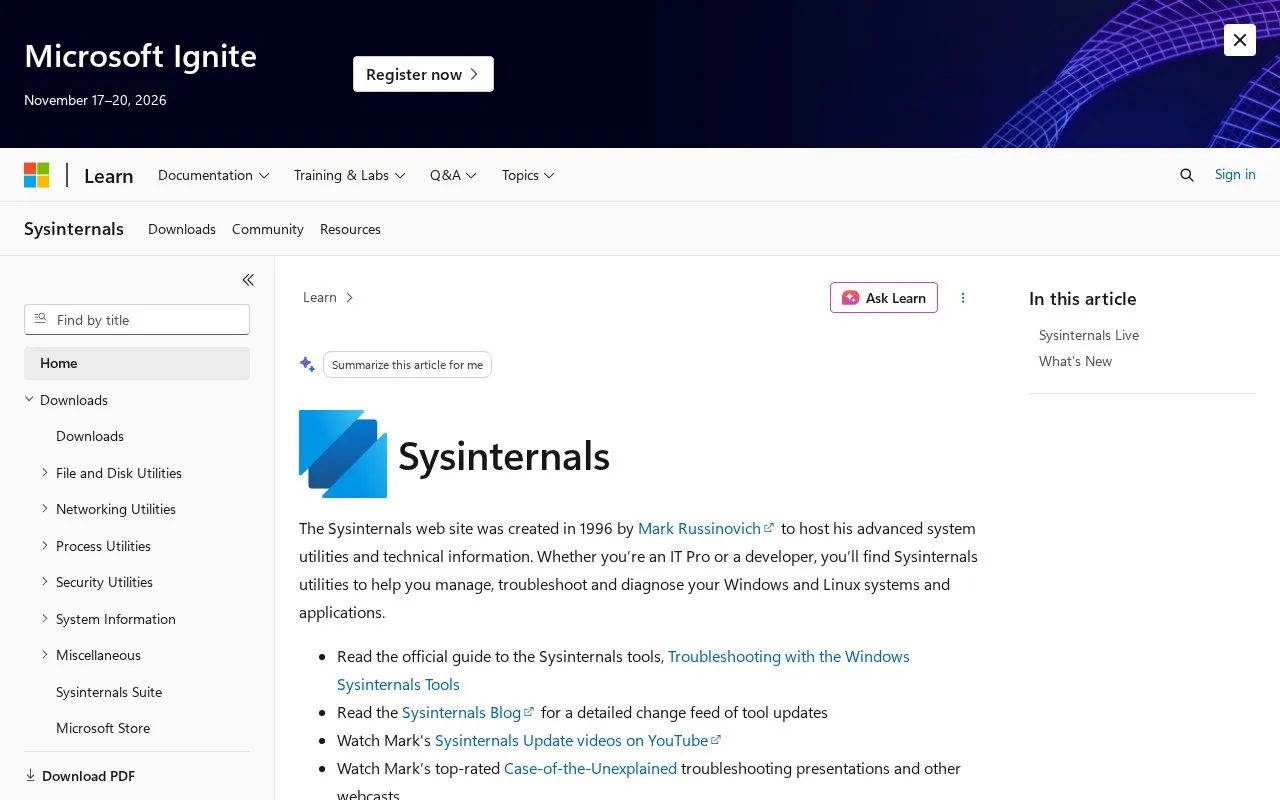Jump to Sysinternals Live section

1089,335
